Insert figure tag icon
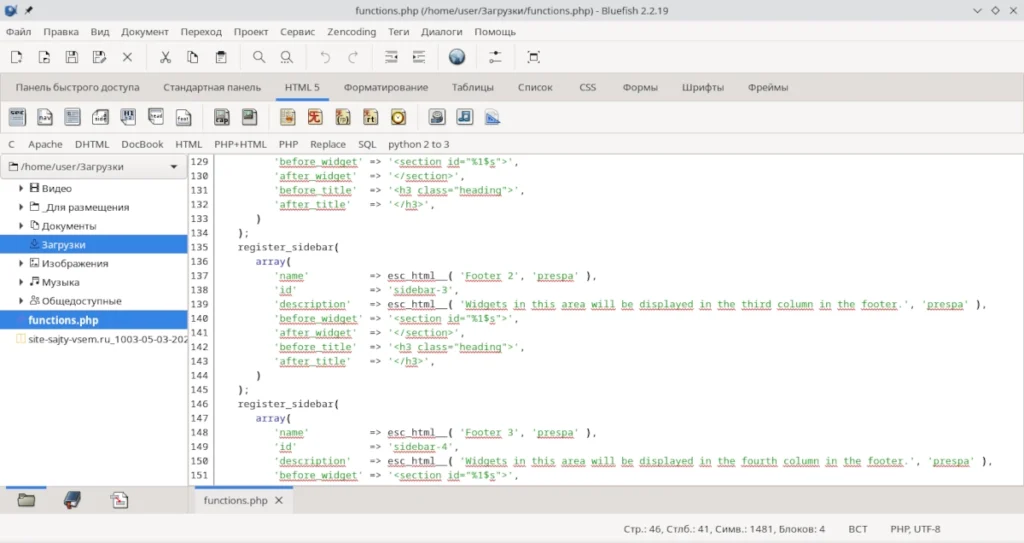Viewport: 1024px width, 543px height. coord(249,117)
